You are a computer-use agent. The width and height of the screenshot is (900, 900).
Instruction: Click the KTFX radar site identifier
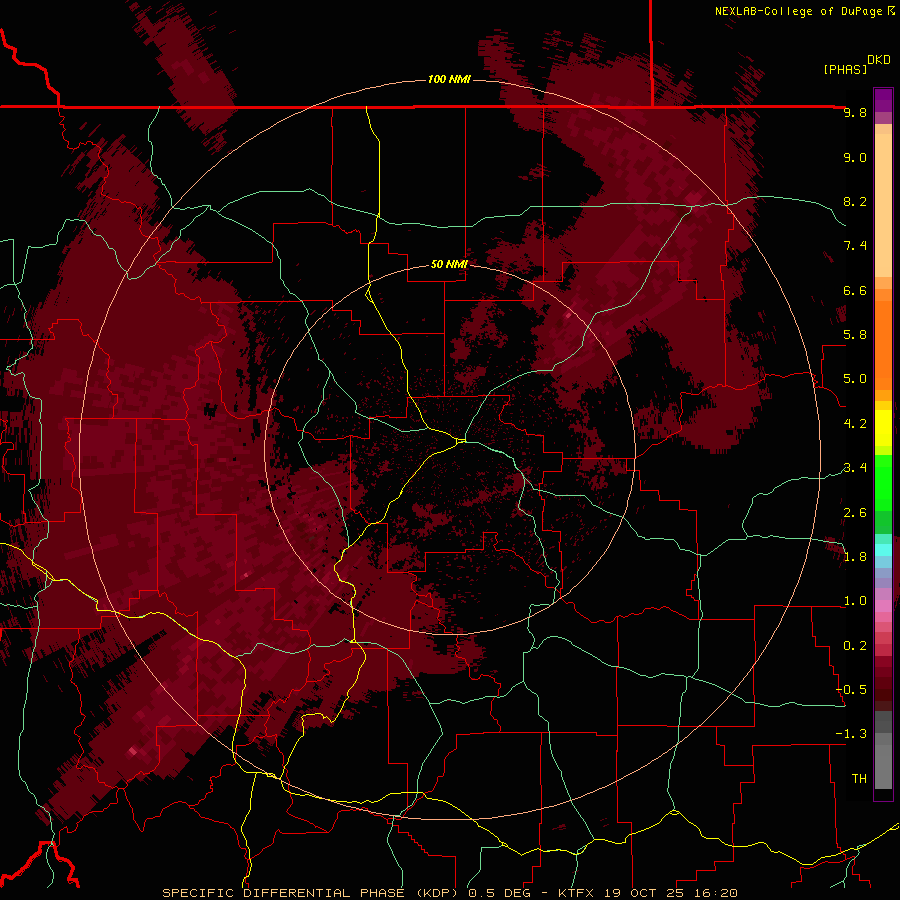[x=576, y=893]
